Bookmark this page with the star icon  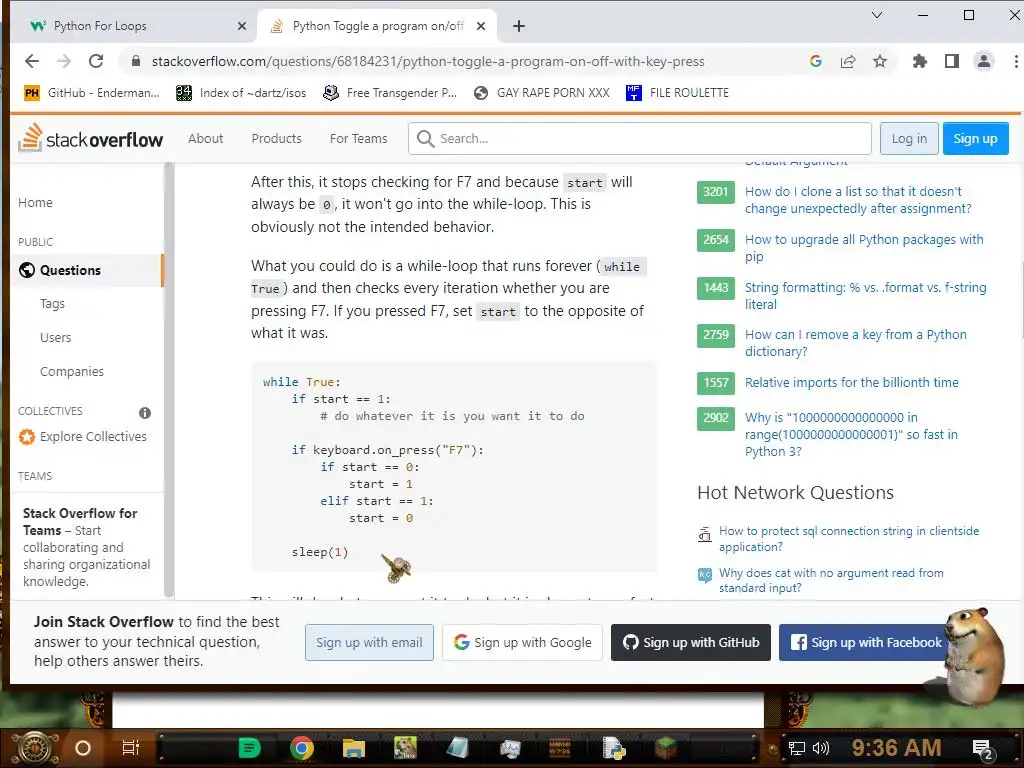(880, 61)
